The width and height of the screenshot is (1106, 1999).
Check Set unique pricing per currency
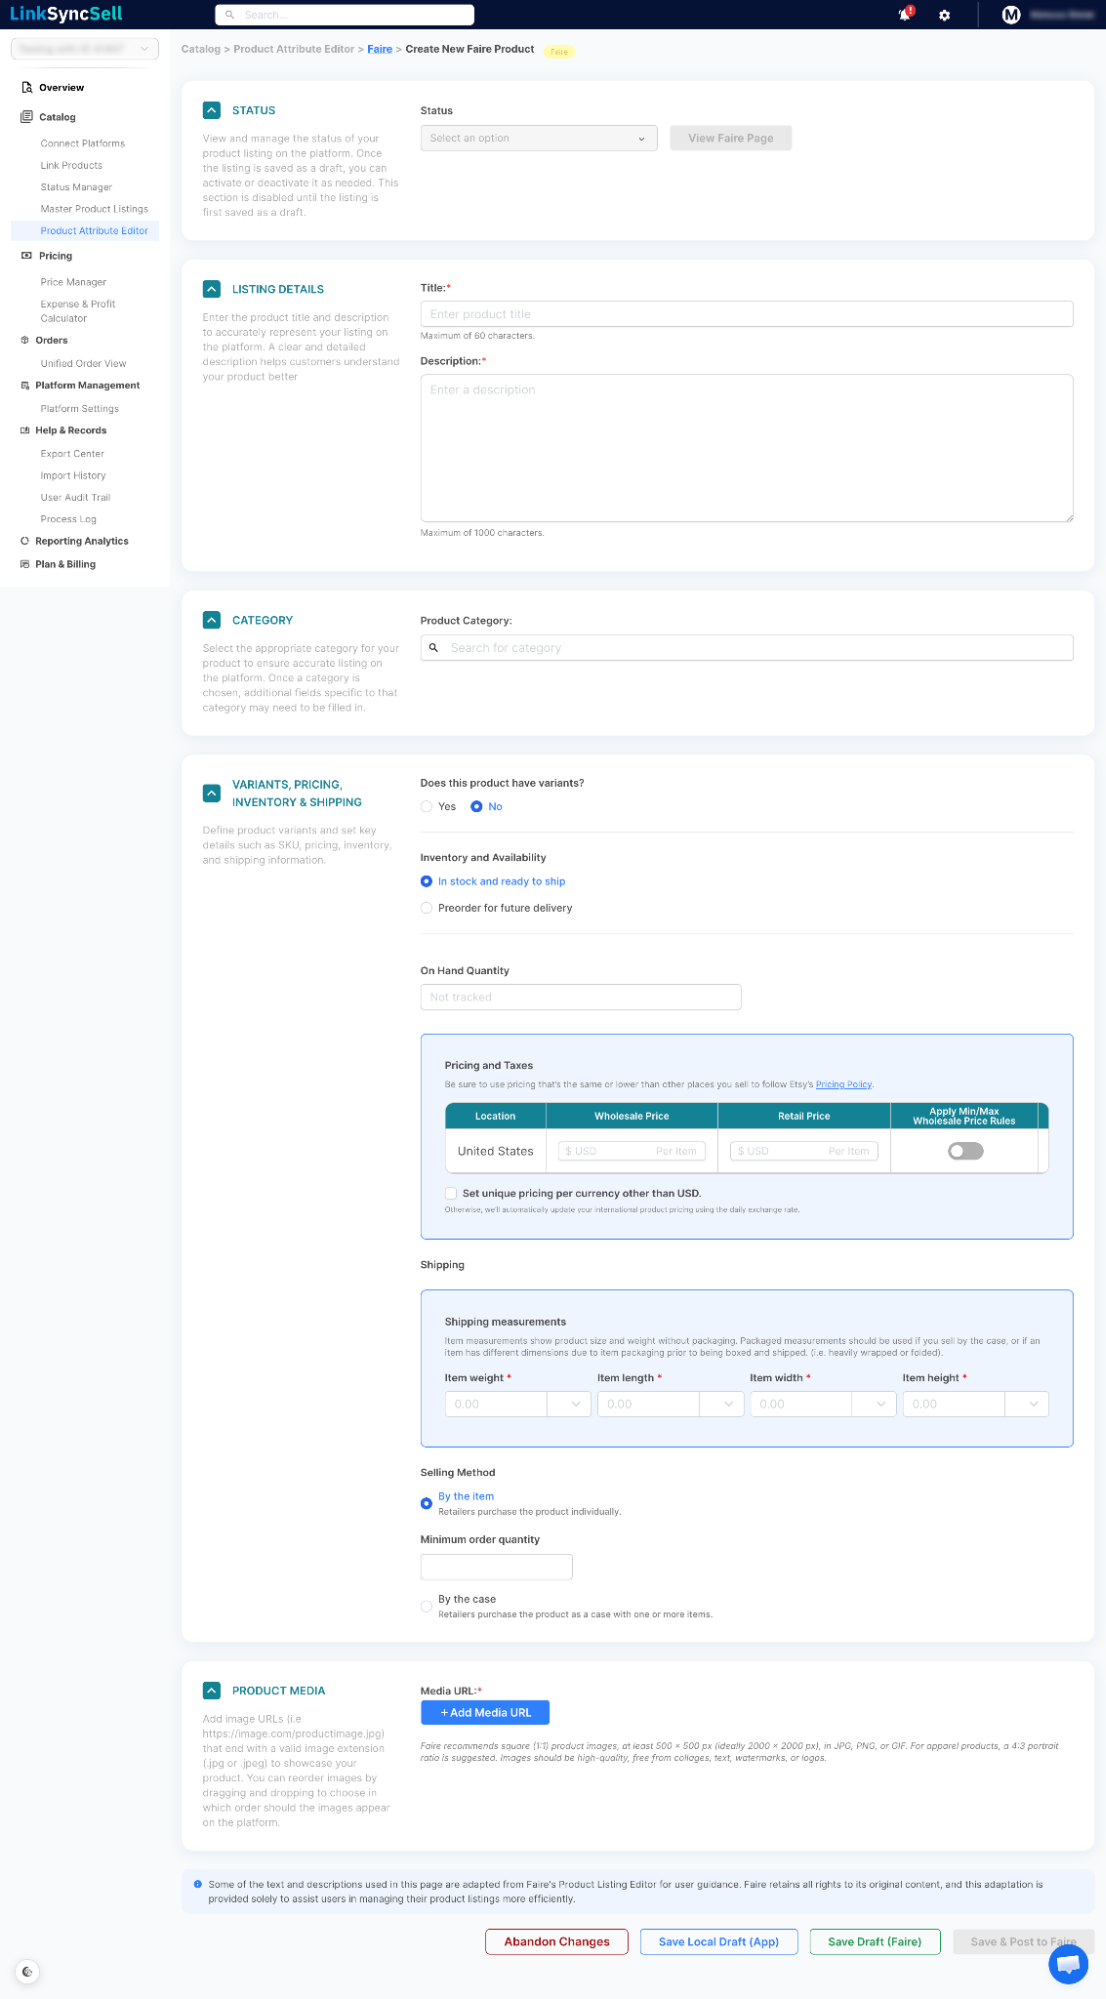point(451,1193)
